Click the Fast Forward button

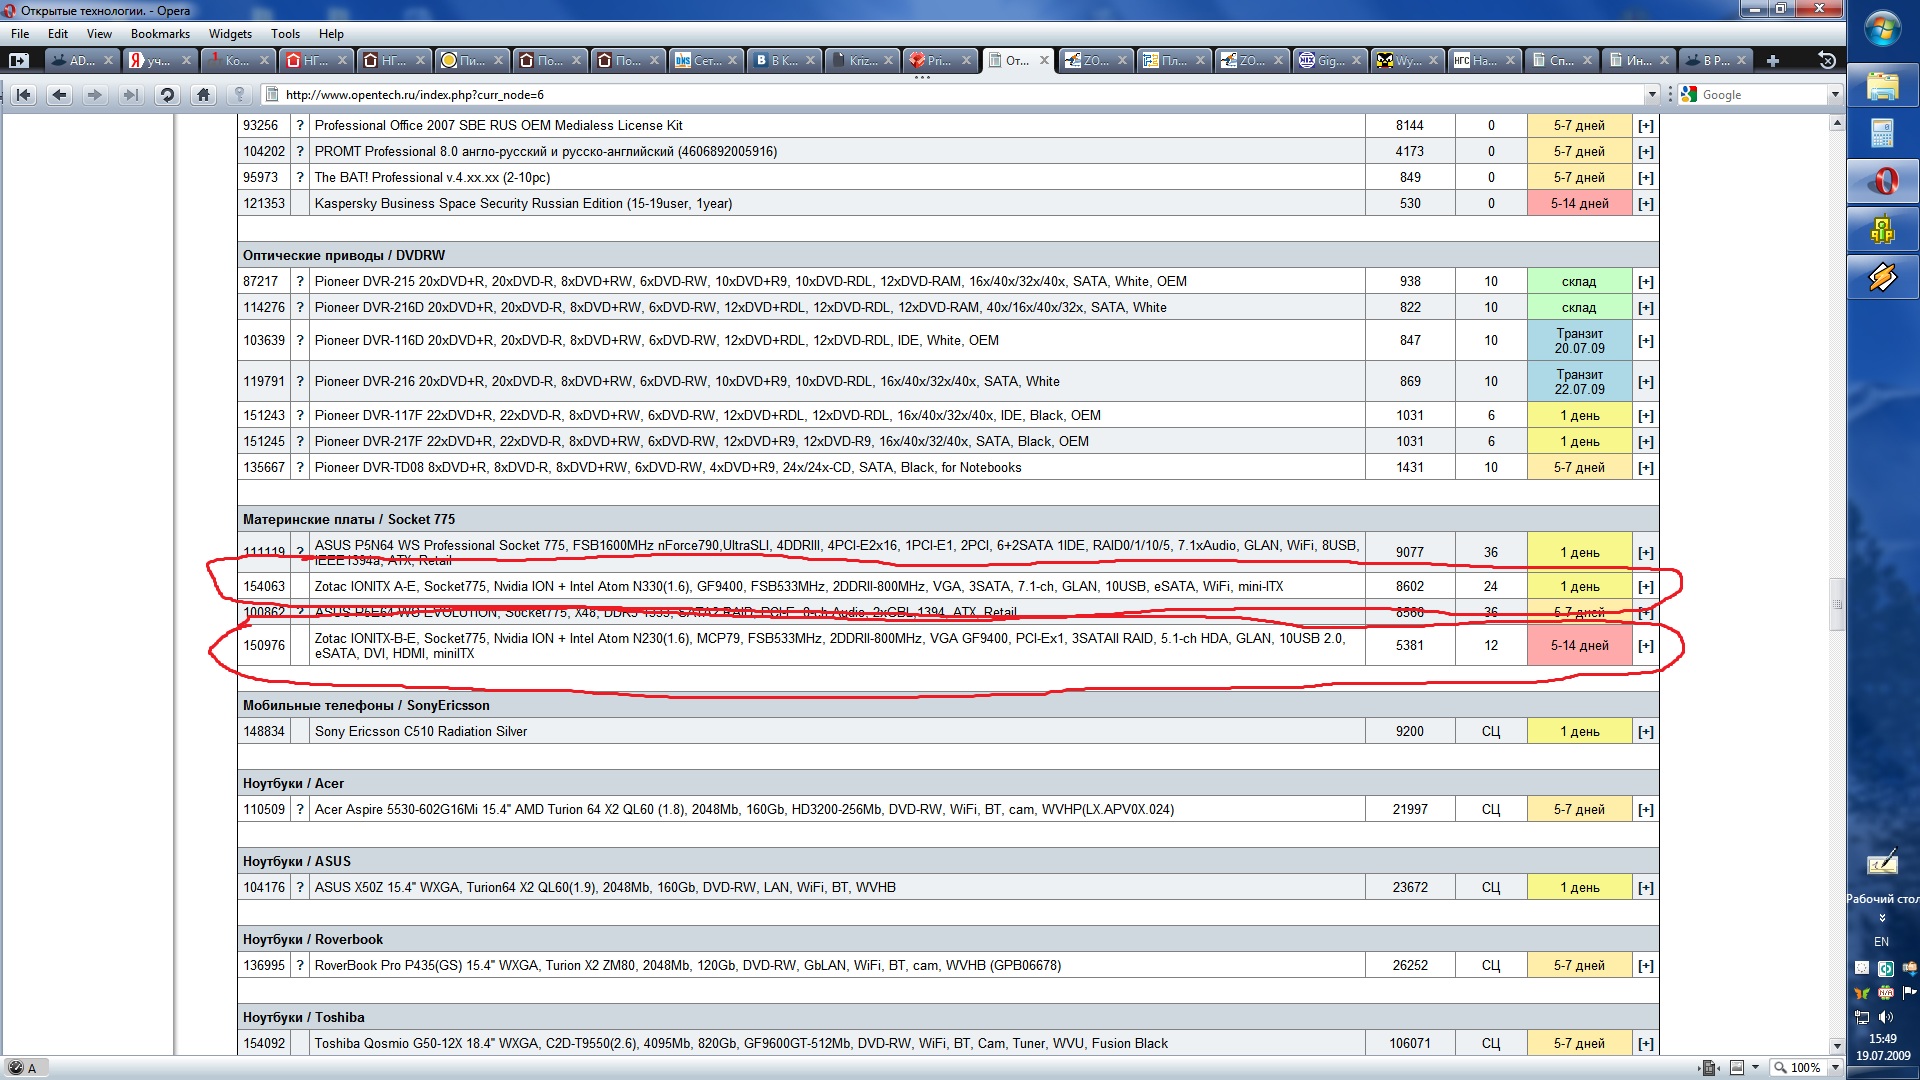click(131, 95)
